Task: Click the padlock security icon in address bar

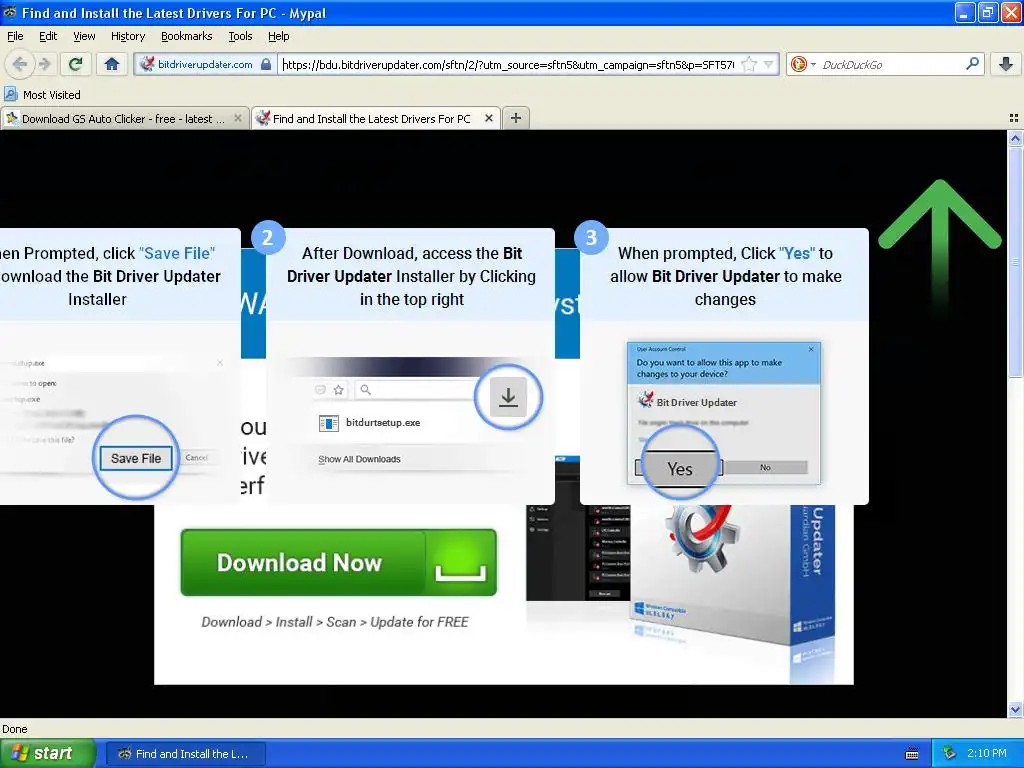Action: 266,64
